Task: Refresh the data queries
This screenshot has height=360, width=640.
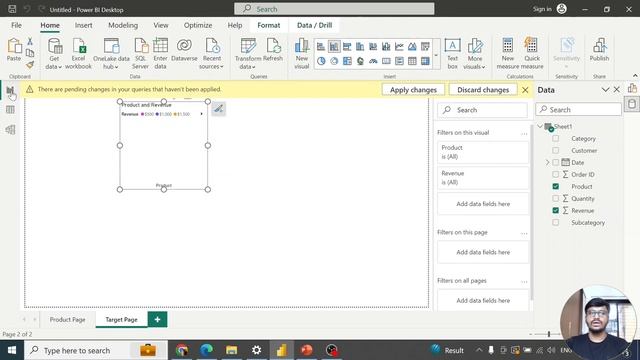Action: [x=273, y=50]
